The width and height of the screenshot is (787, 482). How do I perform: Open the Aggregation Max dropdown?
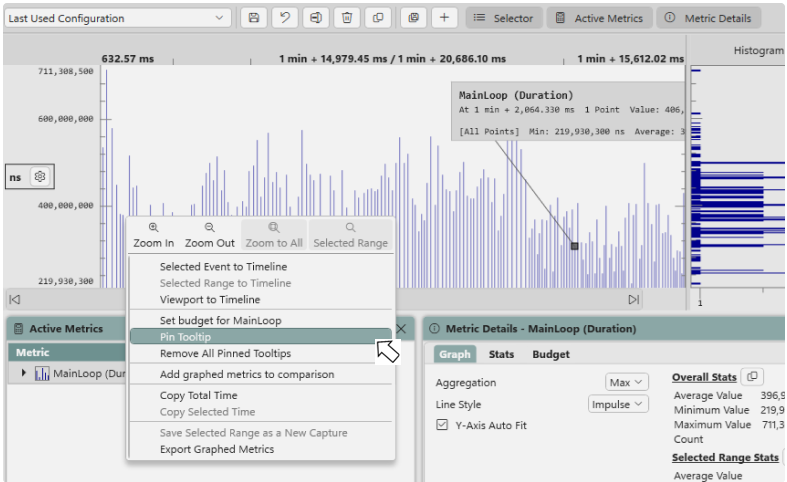click(626, 382)
